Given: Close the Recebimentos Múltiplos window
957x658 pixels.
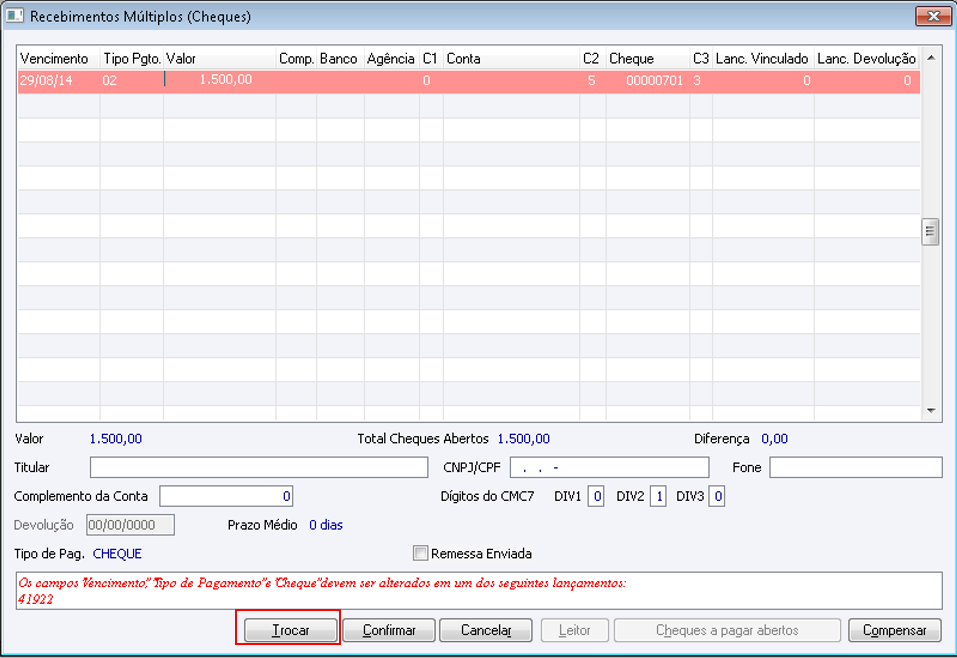Looking at the screenshot, I should pos(933,16).
